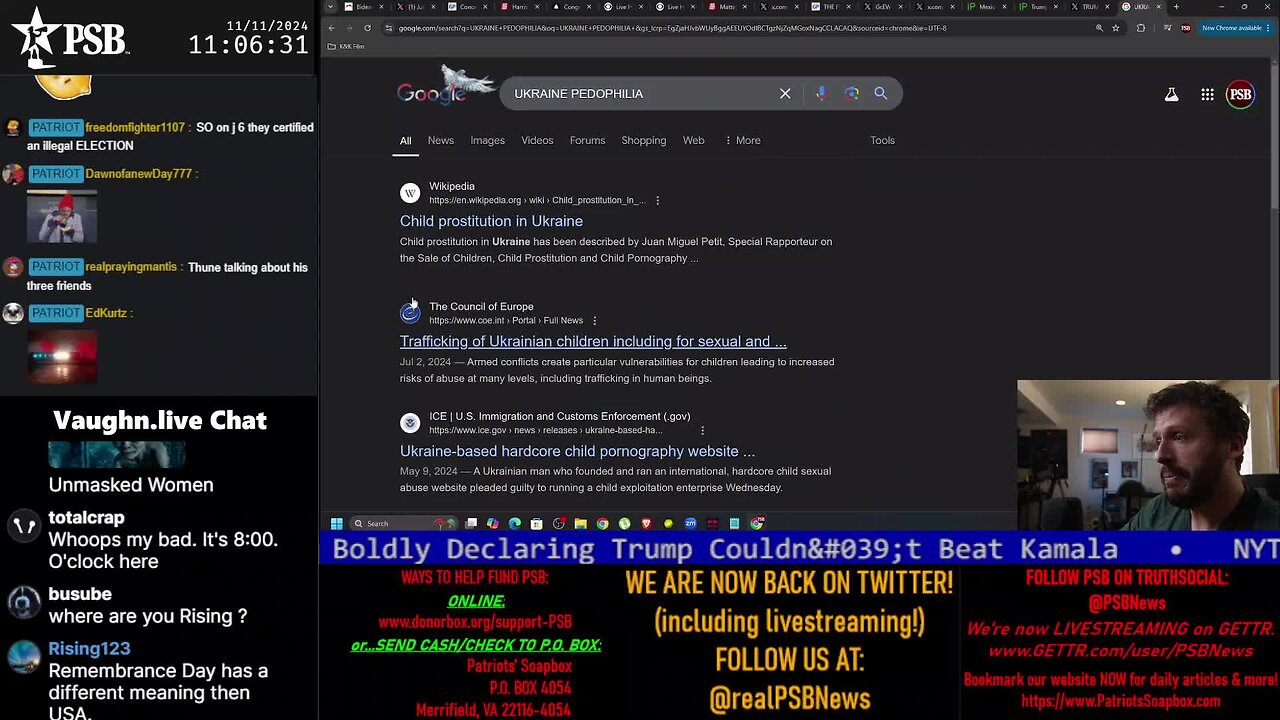Switch to the News tab

pyautogui.click(x=441, y=140)
